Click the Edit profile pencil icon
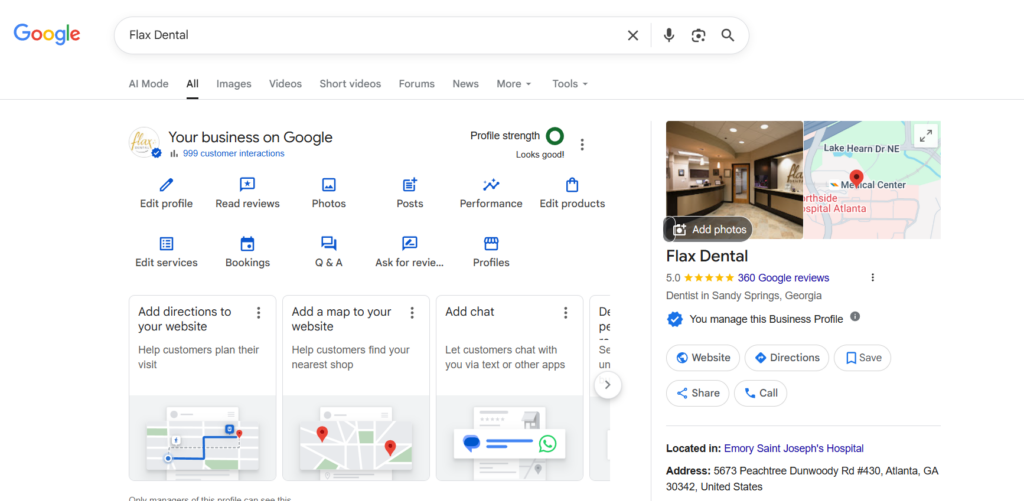 [166, 185]
